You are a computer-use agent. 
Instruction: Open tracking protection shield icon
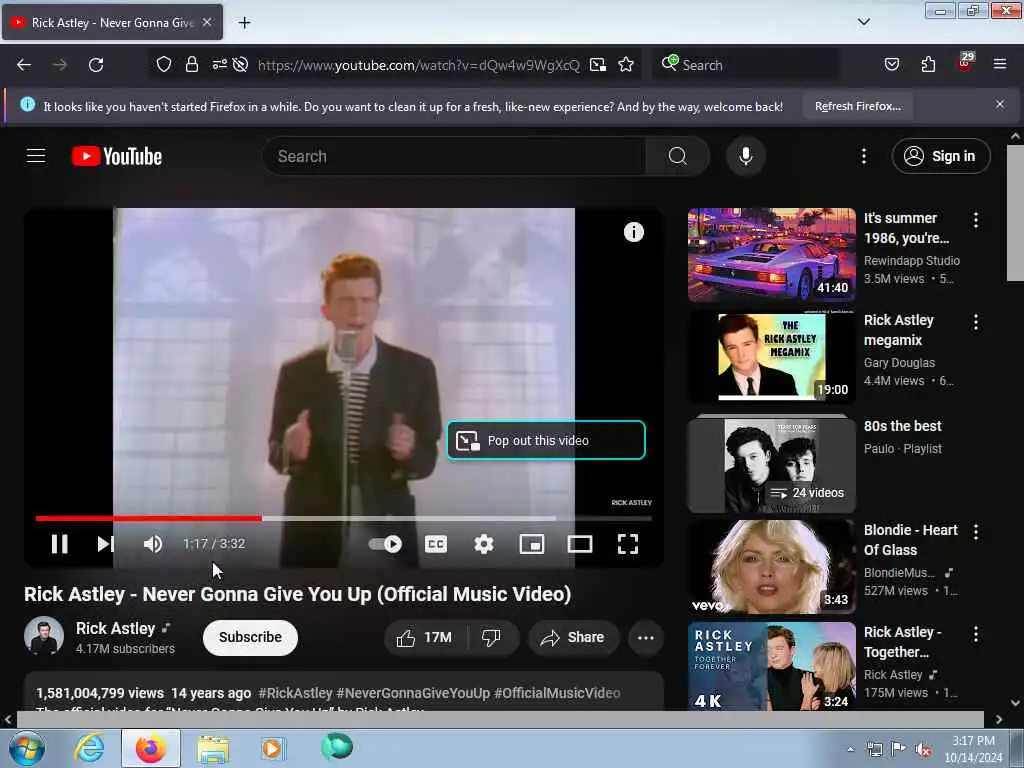click(163, 64)
